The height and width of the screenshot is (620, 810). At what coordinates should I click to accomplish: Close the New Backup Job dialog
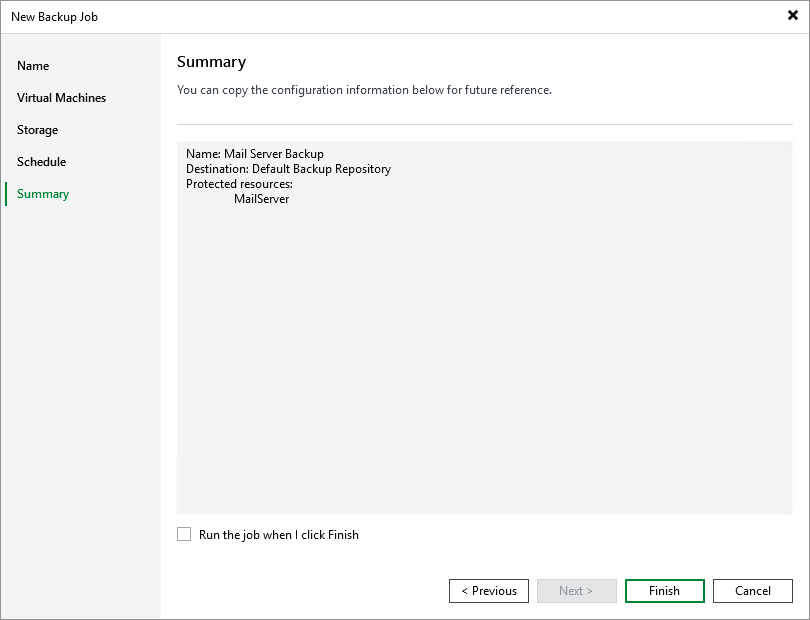tap(793, 16)
